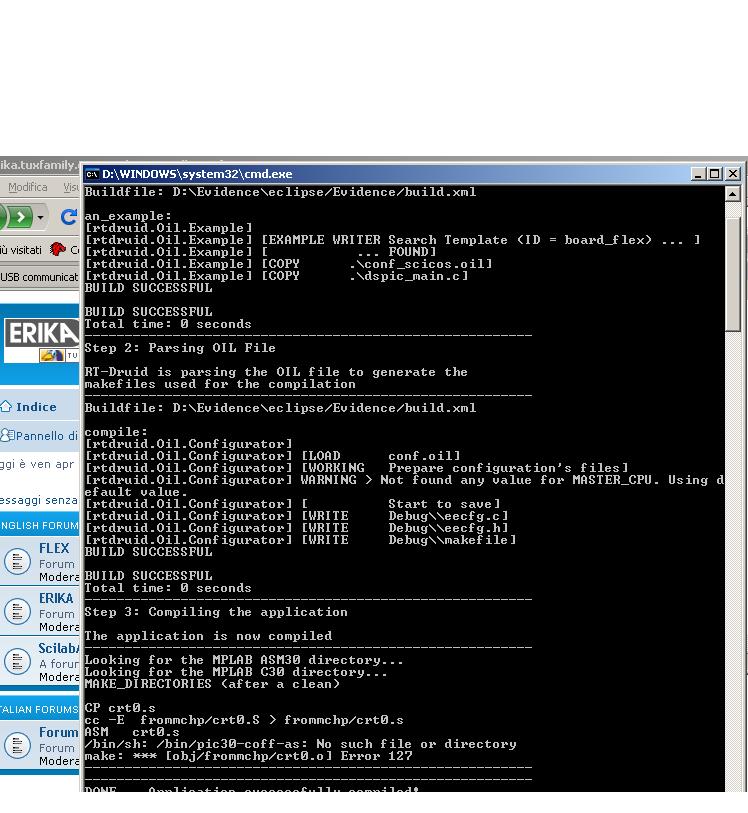
Task: Click the 'WARNING > Not found any value' line
Action: coord(404,480)
